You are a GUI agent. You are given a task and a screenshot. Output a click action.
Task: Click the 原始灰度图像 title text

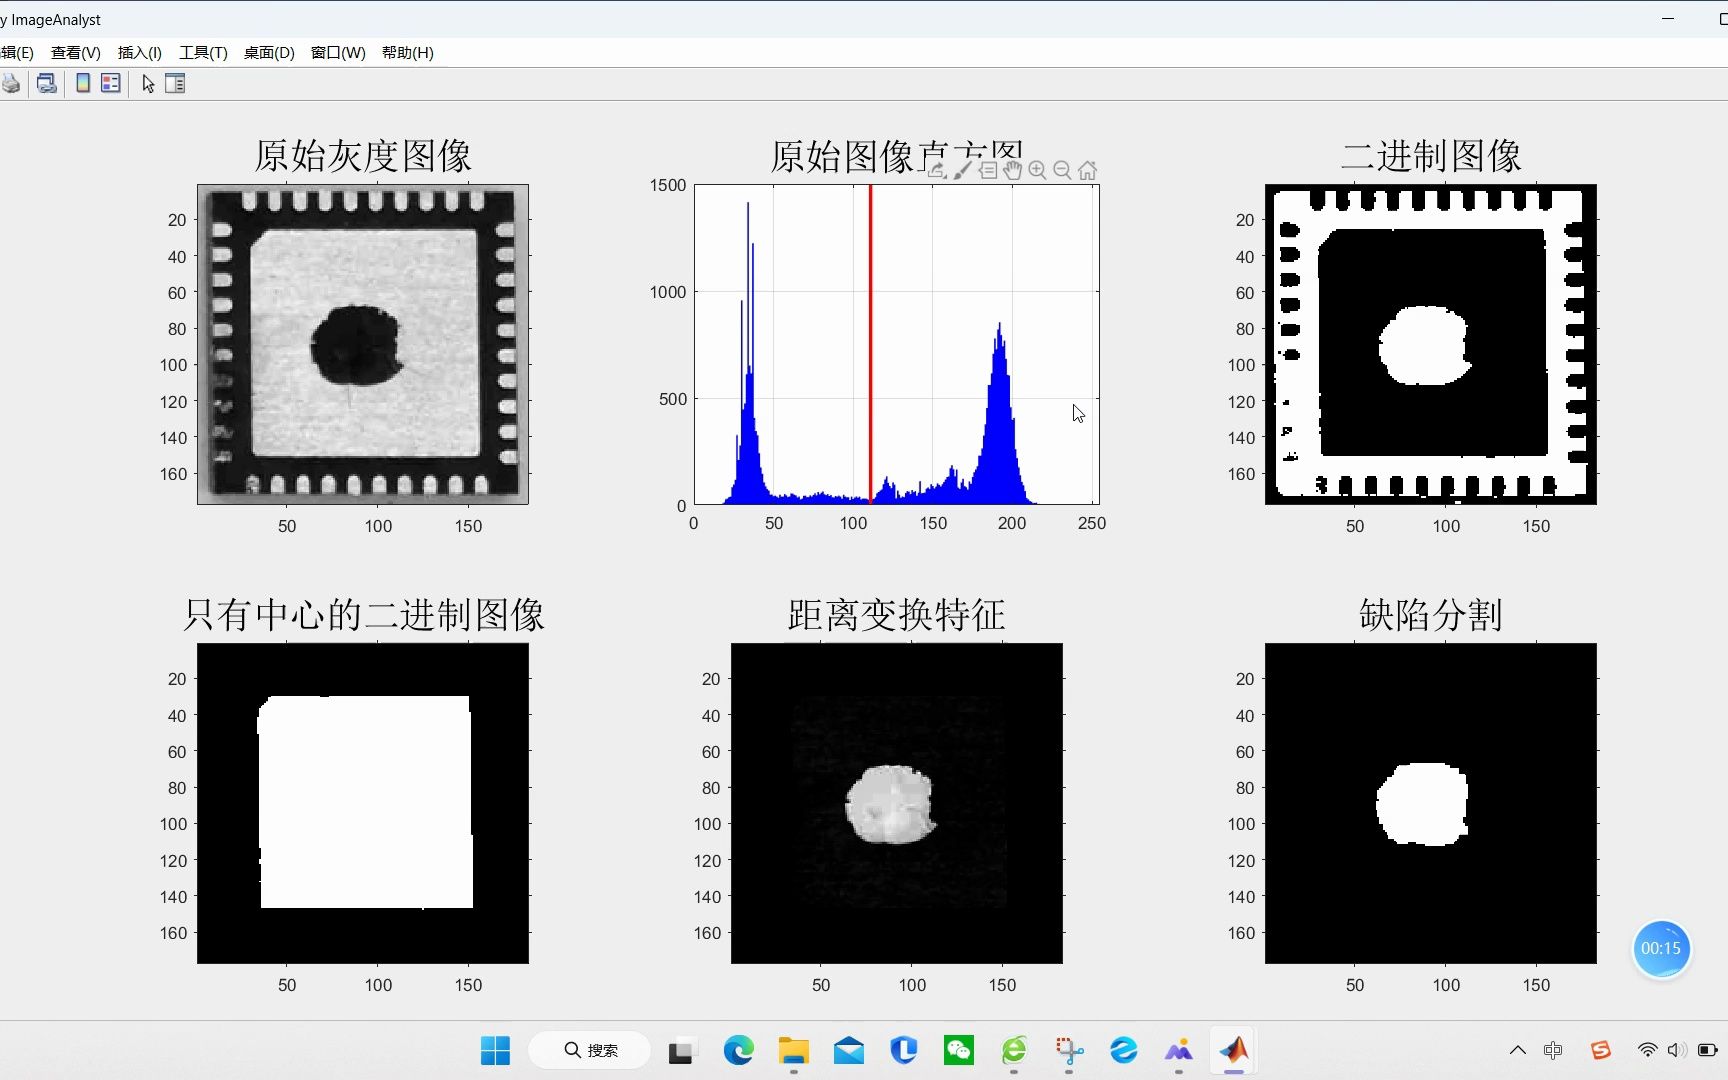pos(363,155)
